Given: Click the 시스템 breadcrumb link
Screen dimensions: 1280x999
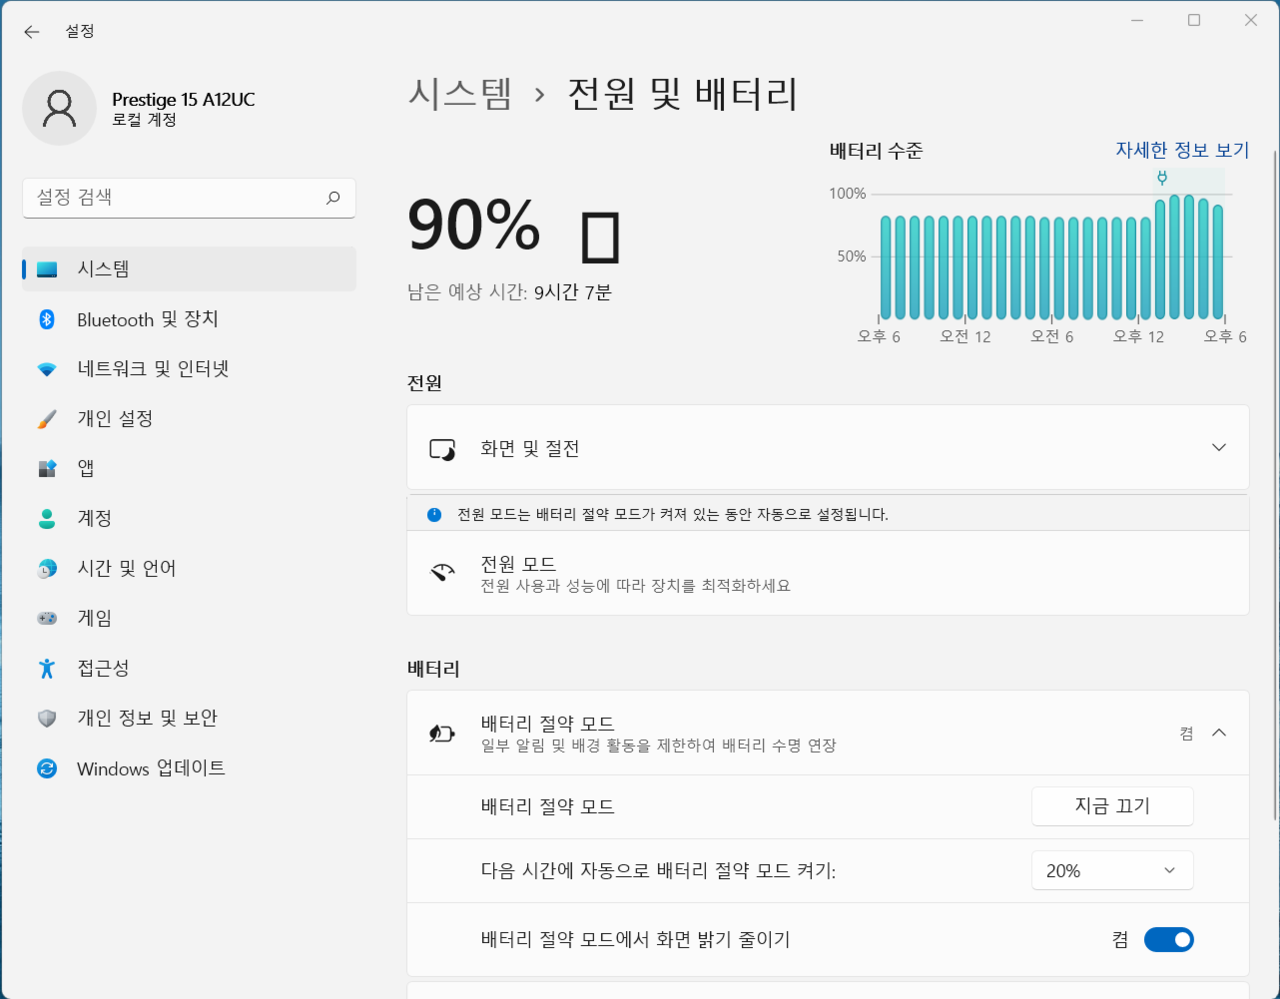Looking at the screenshot, I should pos(460,94).
